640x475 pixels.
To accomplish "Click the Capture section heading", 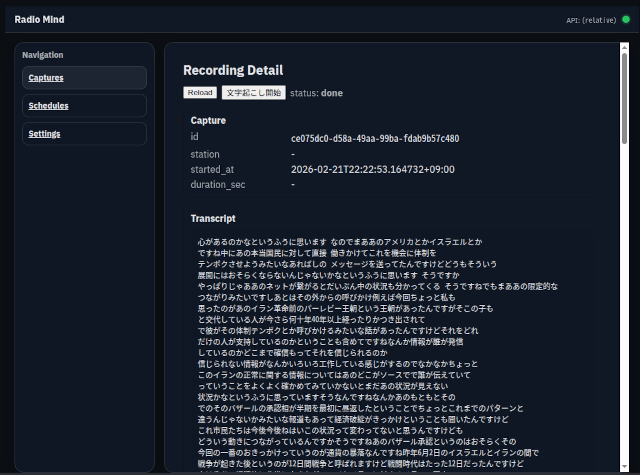I will coord(208,121).
